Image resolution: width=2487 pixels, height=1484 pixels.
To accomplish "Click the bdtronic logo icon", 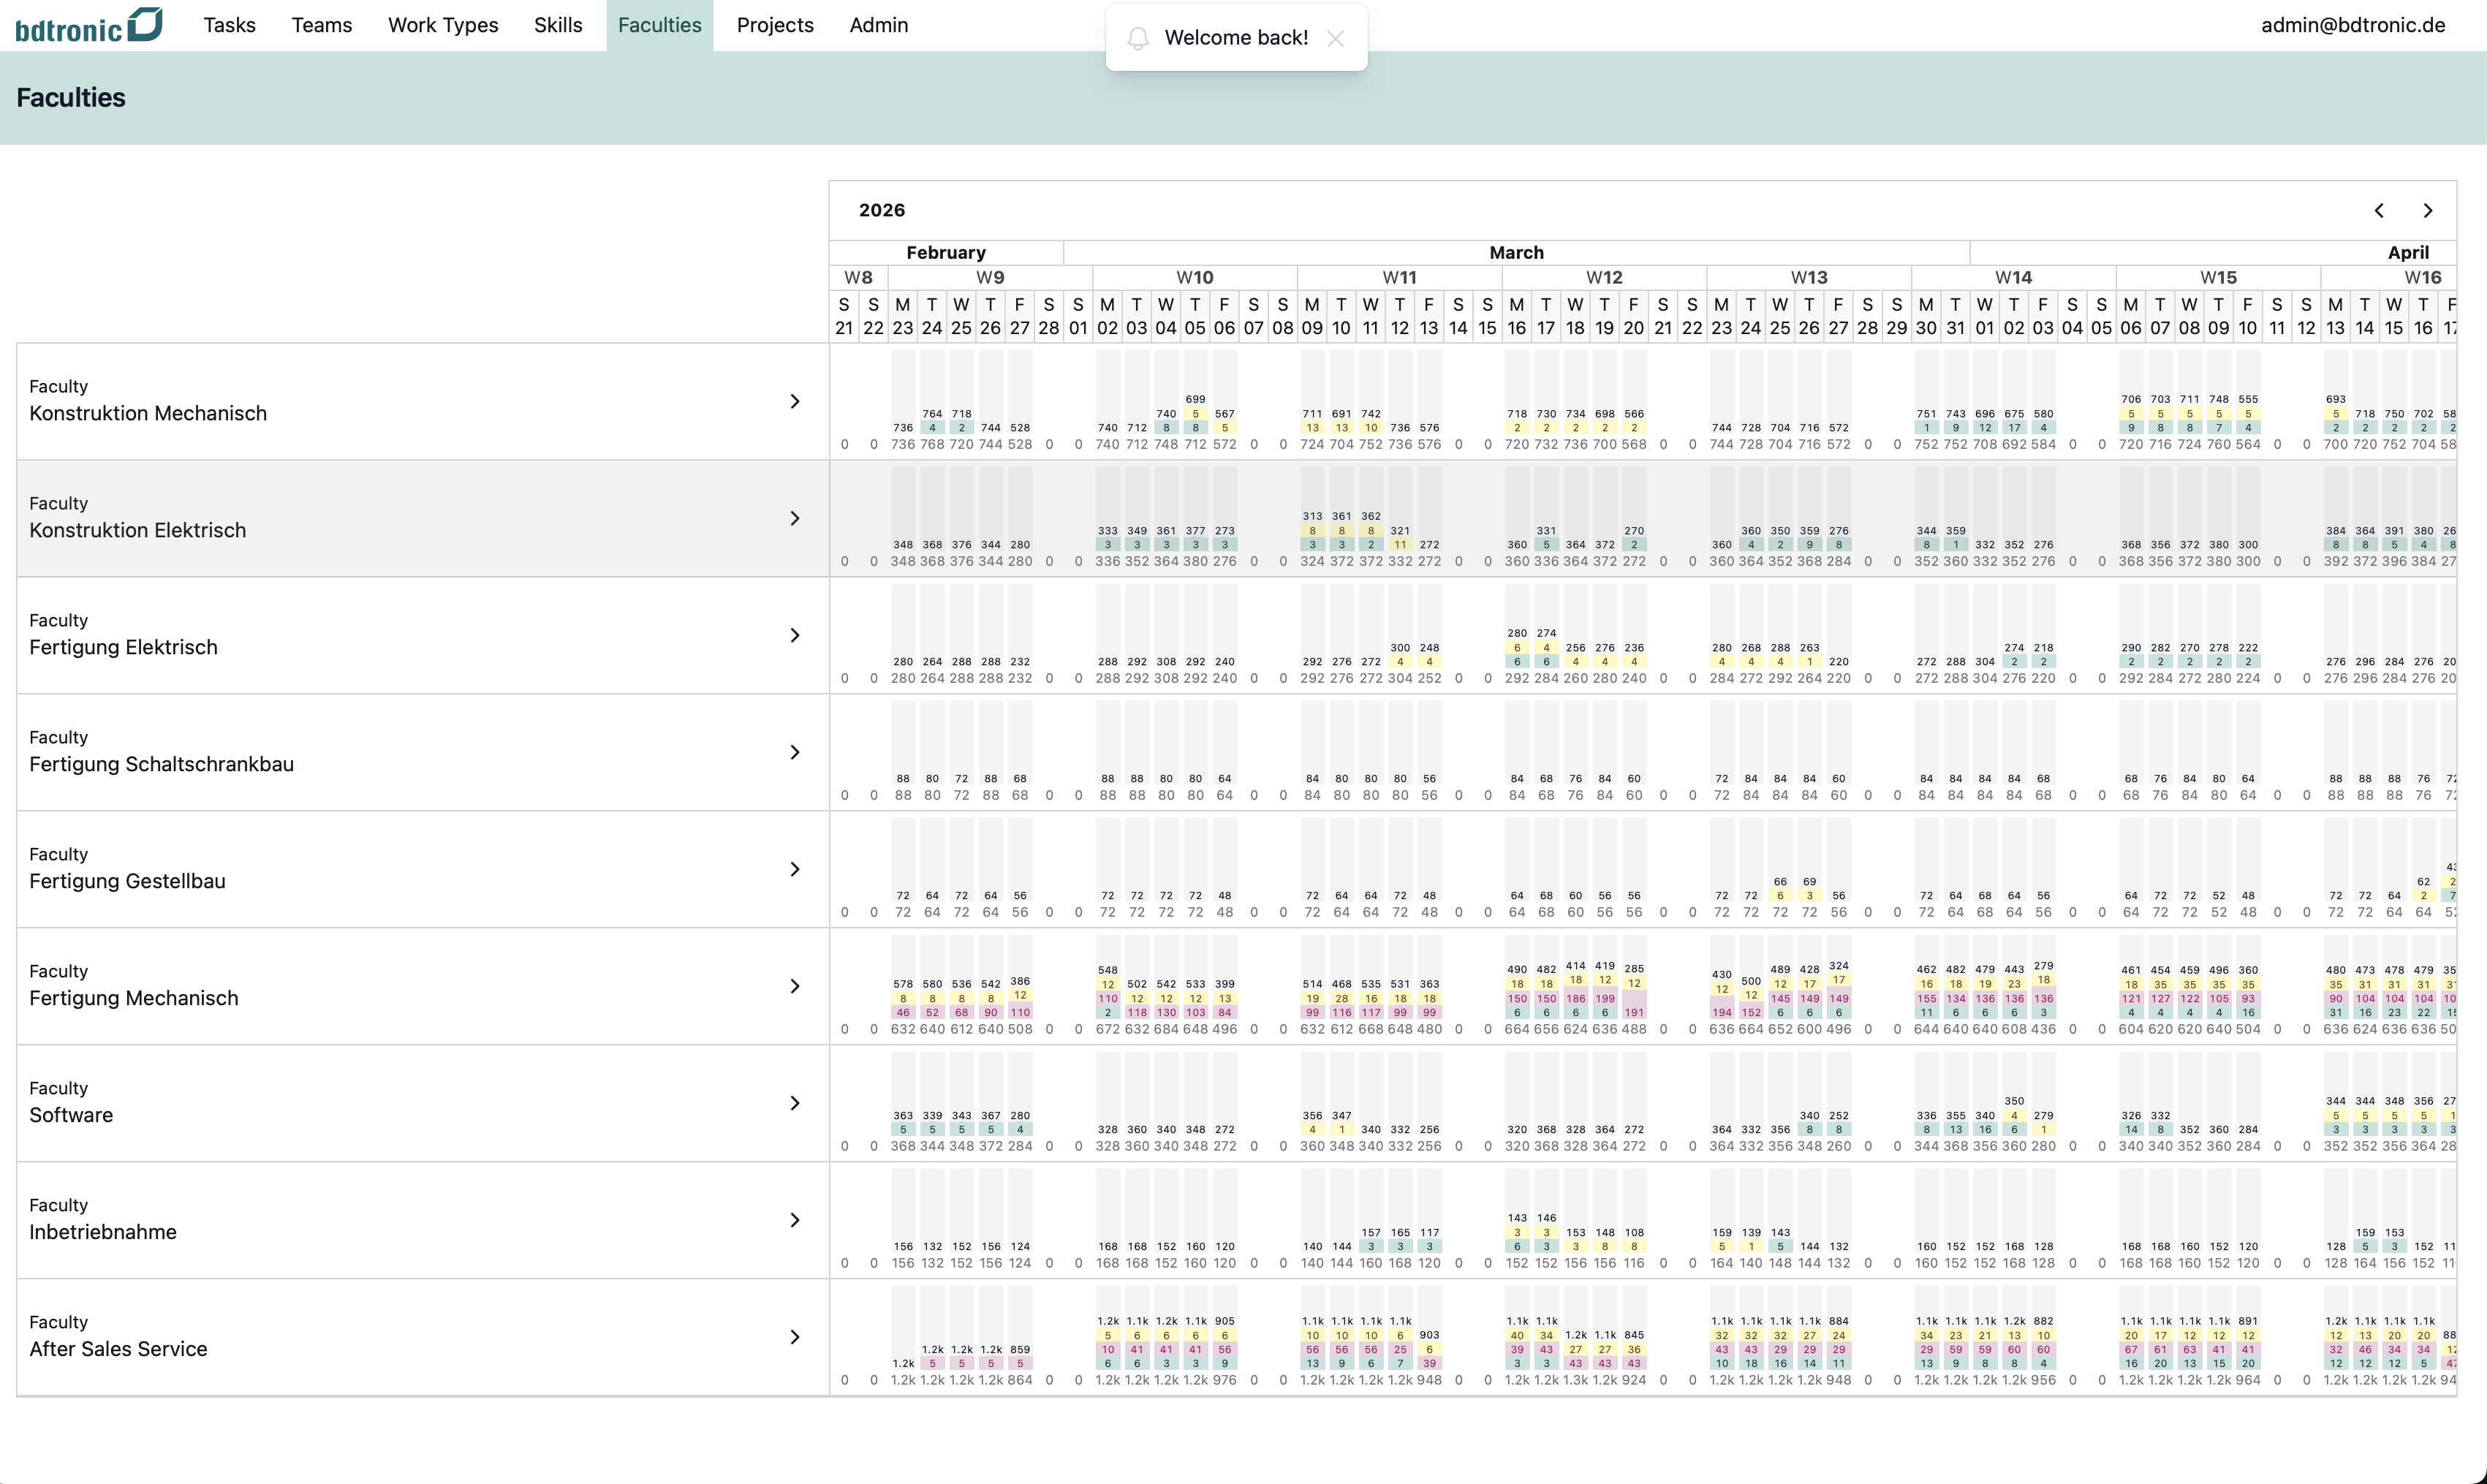I will pos(146,24).
